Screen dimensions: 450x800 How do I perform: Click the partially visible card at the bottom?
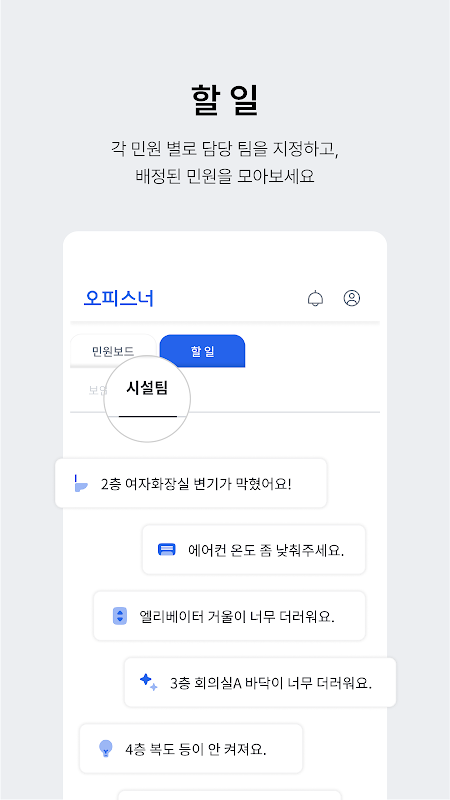point(230,795)
